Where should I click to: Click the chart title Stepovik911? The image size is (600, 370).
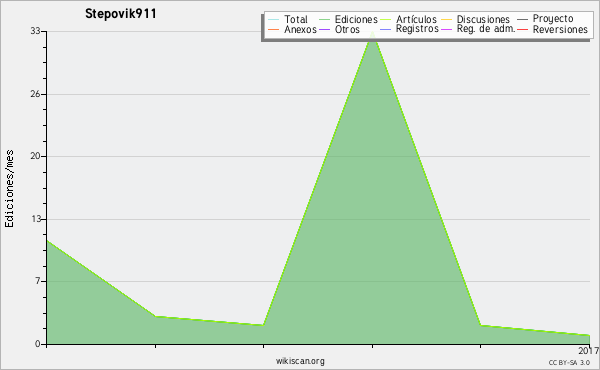coord(121,14)
